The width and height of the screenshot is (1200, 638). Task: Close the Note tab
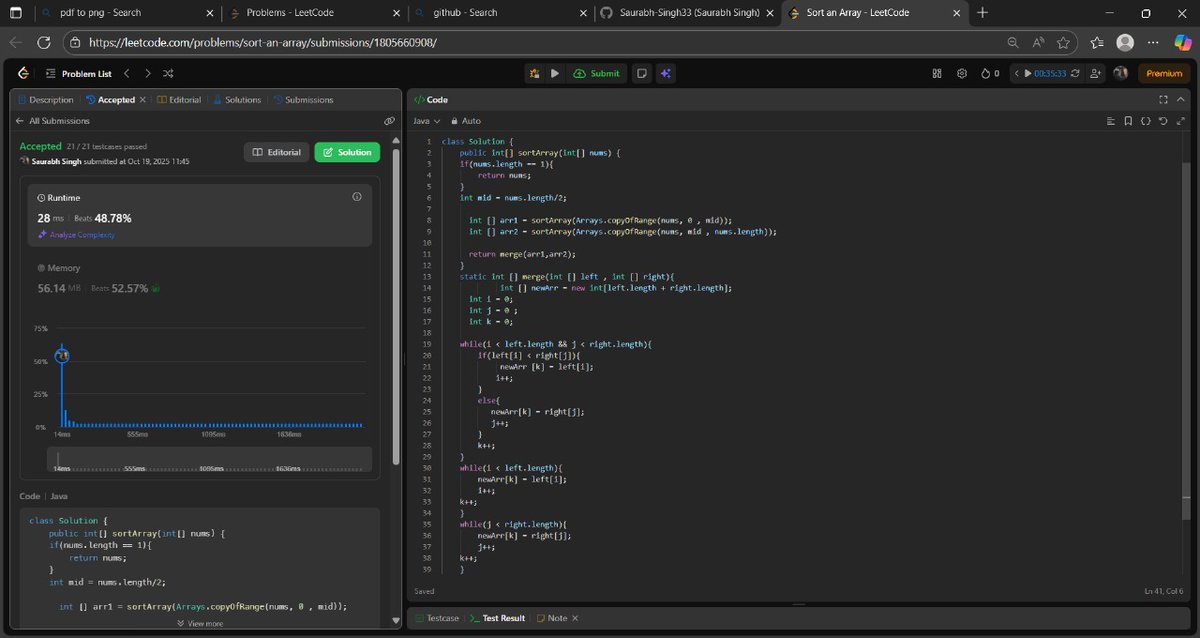click(575, 618)
